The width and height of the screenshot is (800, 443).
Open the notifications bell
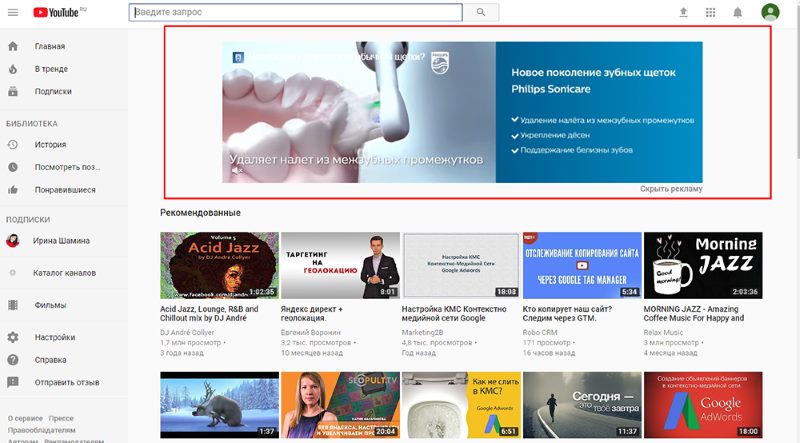tap(738, 12)
